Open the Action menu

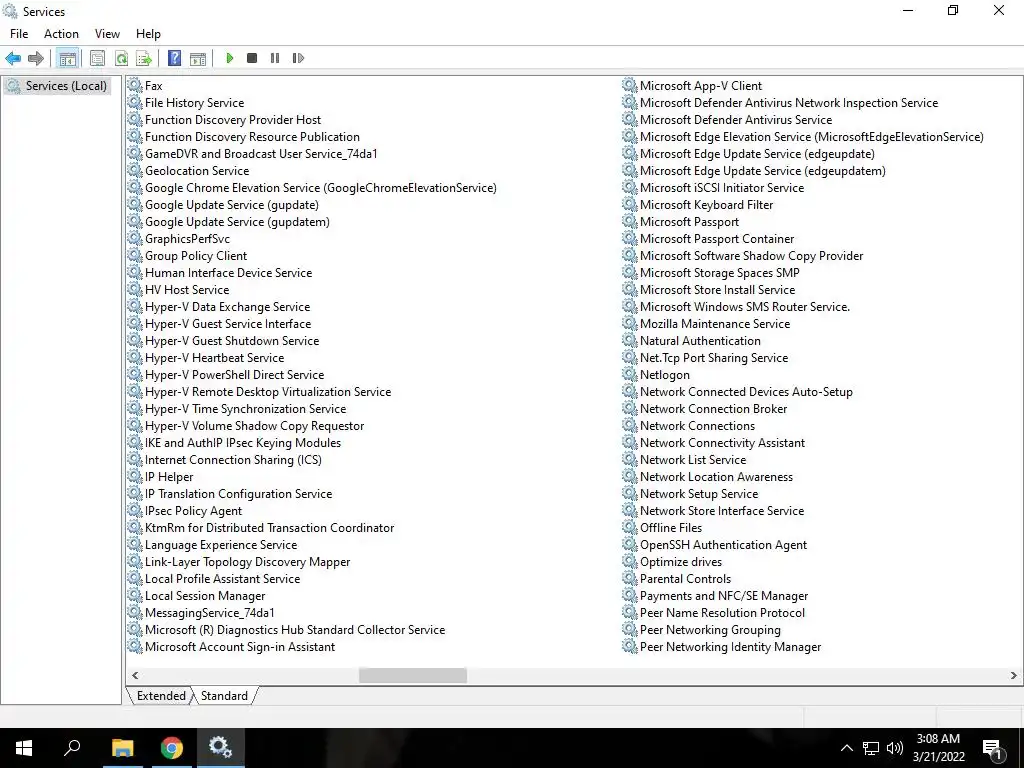[x=61, y=34]
